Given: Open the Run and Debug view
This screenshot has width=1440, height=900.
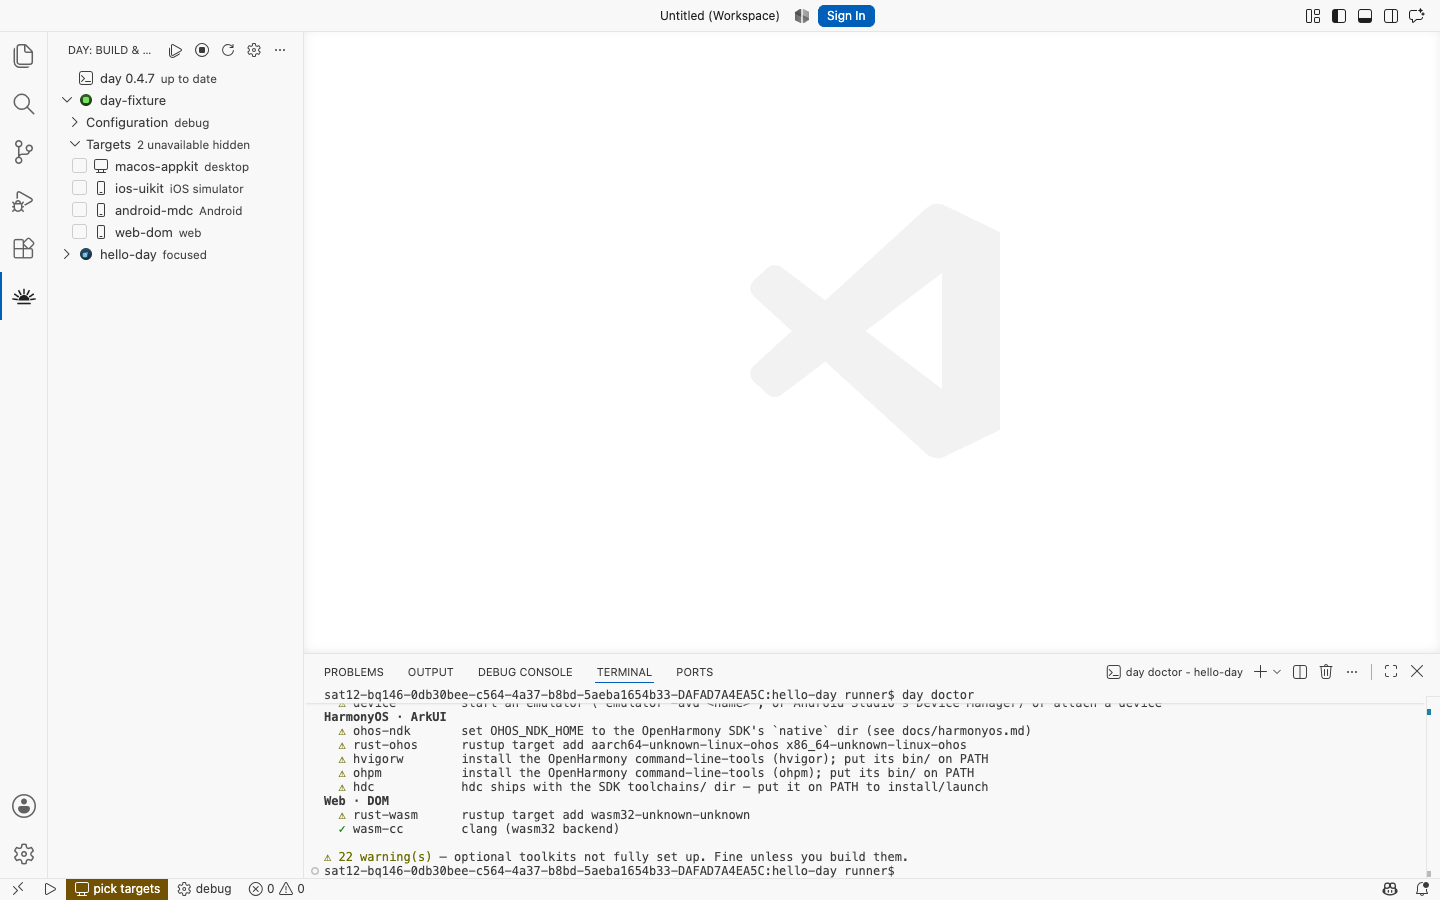Looking at the screenshot, I should pos(24,200).
